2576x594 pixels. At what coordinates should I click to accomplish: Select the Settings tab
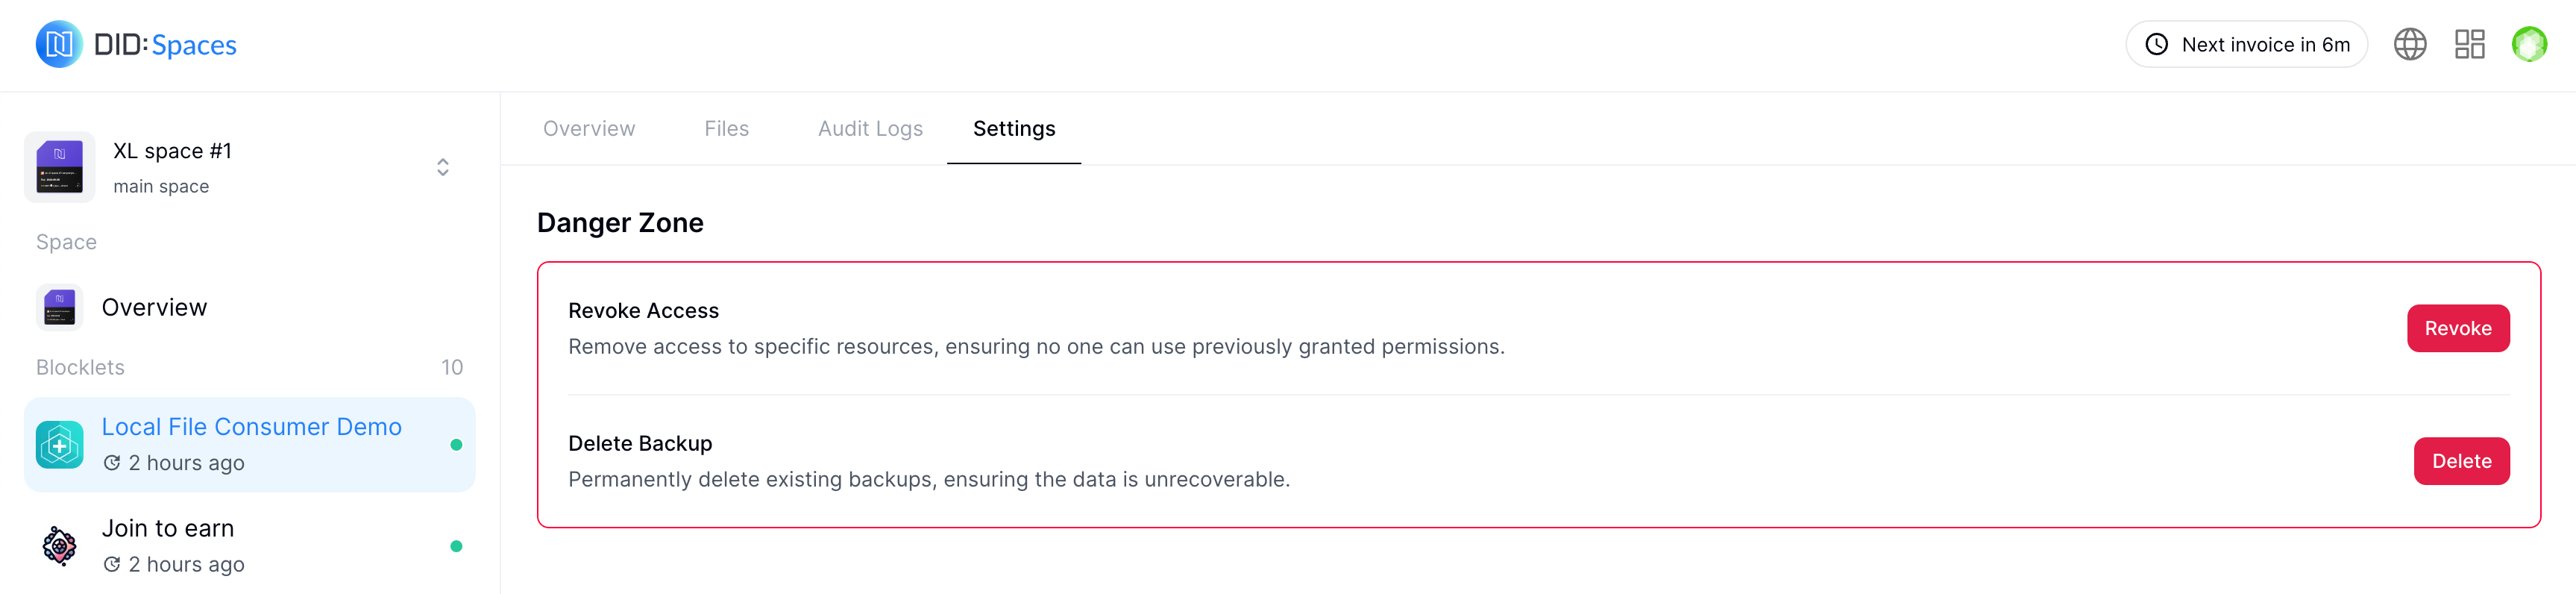pos(1014,129)
